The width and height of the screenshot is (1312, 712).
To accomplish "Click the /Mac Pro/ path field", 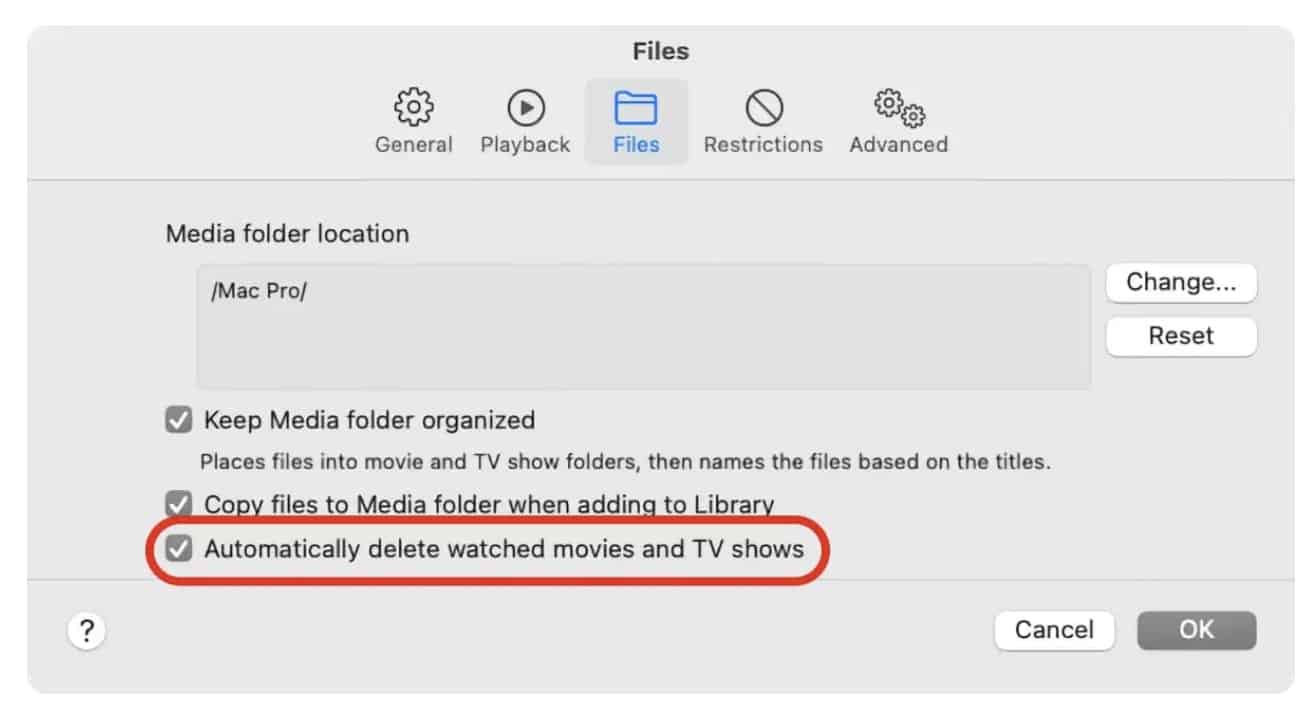I will (x=643, y=326).
